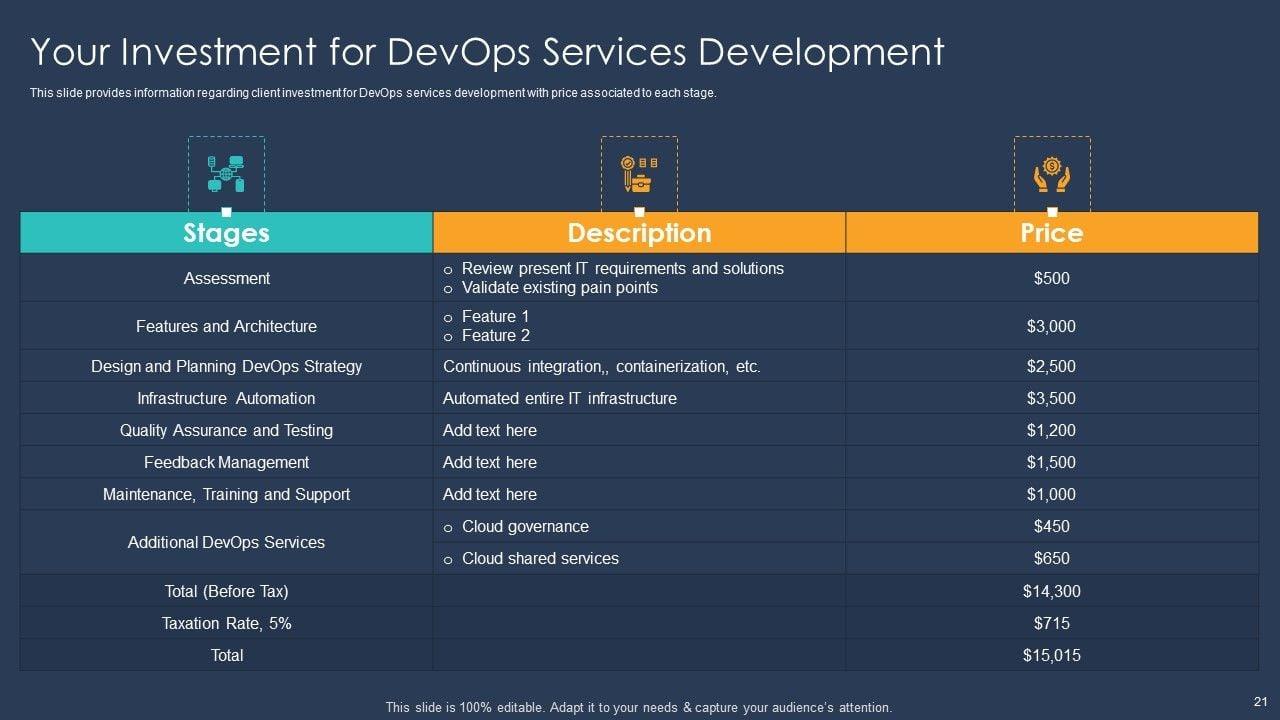Select the Description column header
1280x720 pixels.
[639, 233]
